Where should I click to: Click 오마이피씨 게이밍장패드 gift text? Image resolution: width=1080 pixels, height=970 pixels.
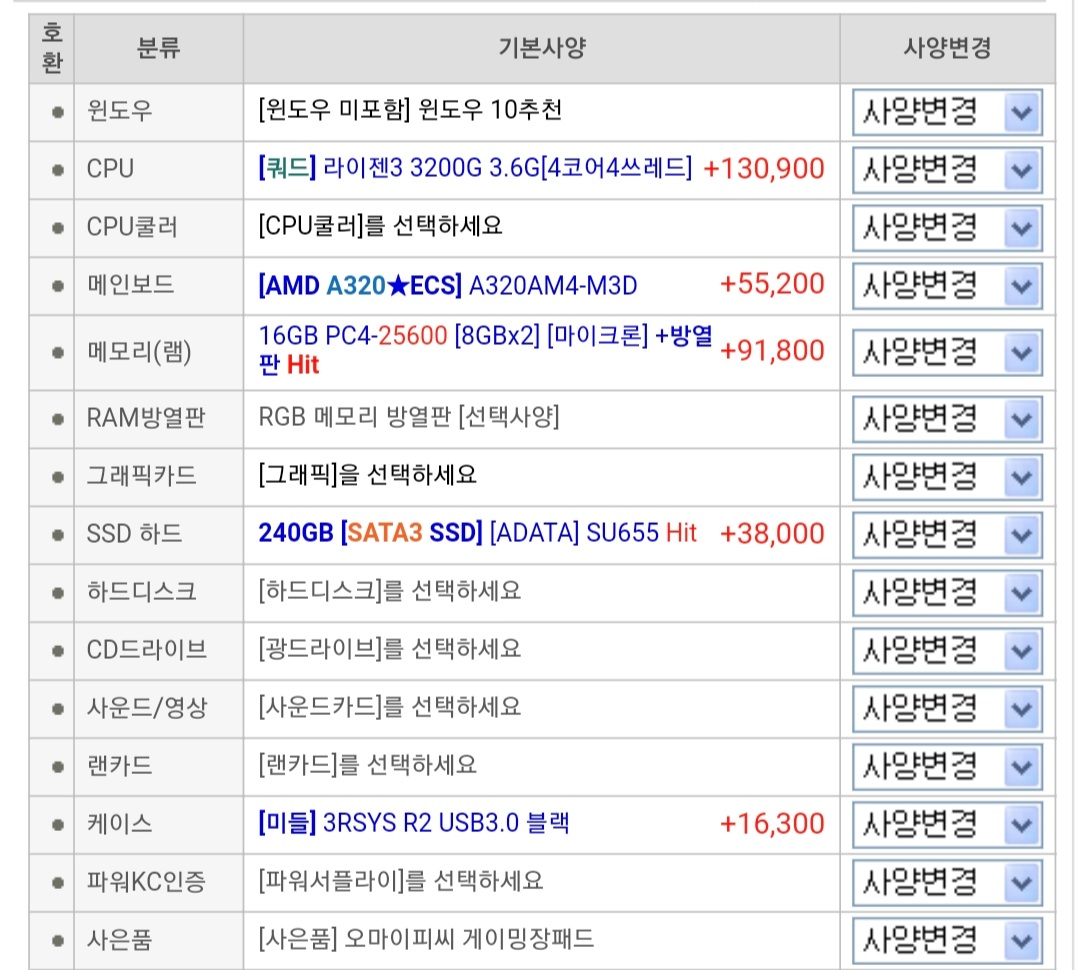pyautogui.click(x=468, y=939)
